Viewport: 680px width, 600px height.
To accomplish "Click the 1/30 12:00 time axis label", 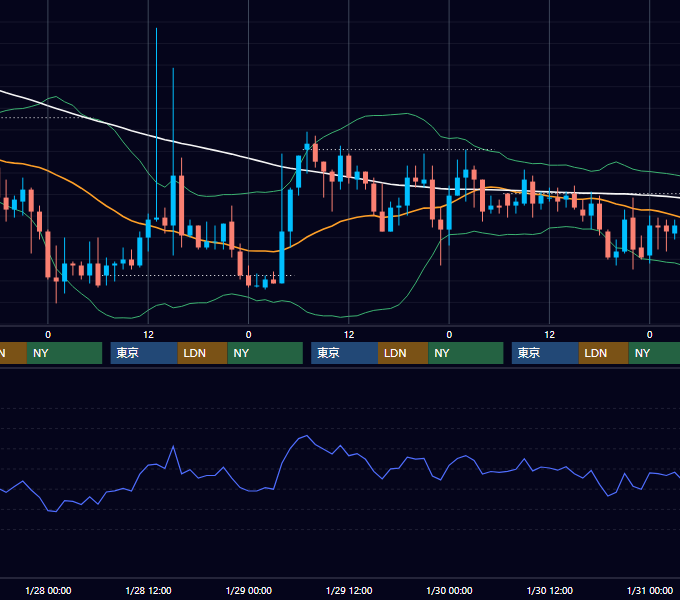I will click(x=549, y=590).
